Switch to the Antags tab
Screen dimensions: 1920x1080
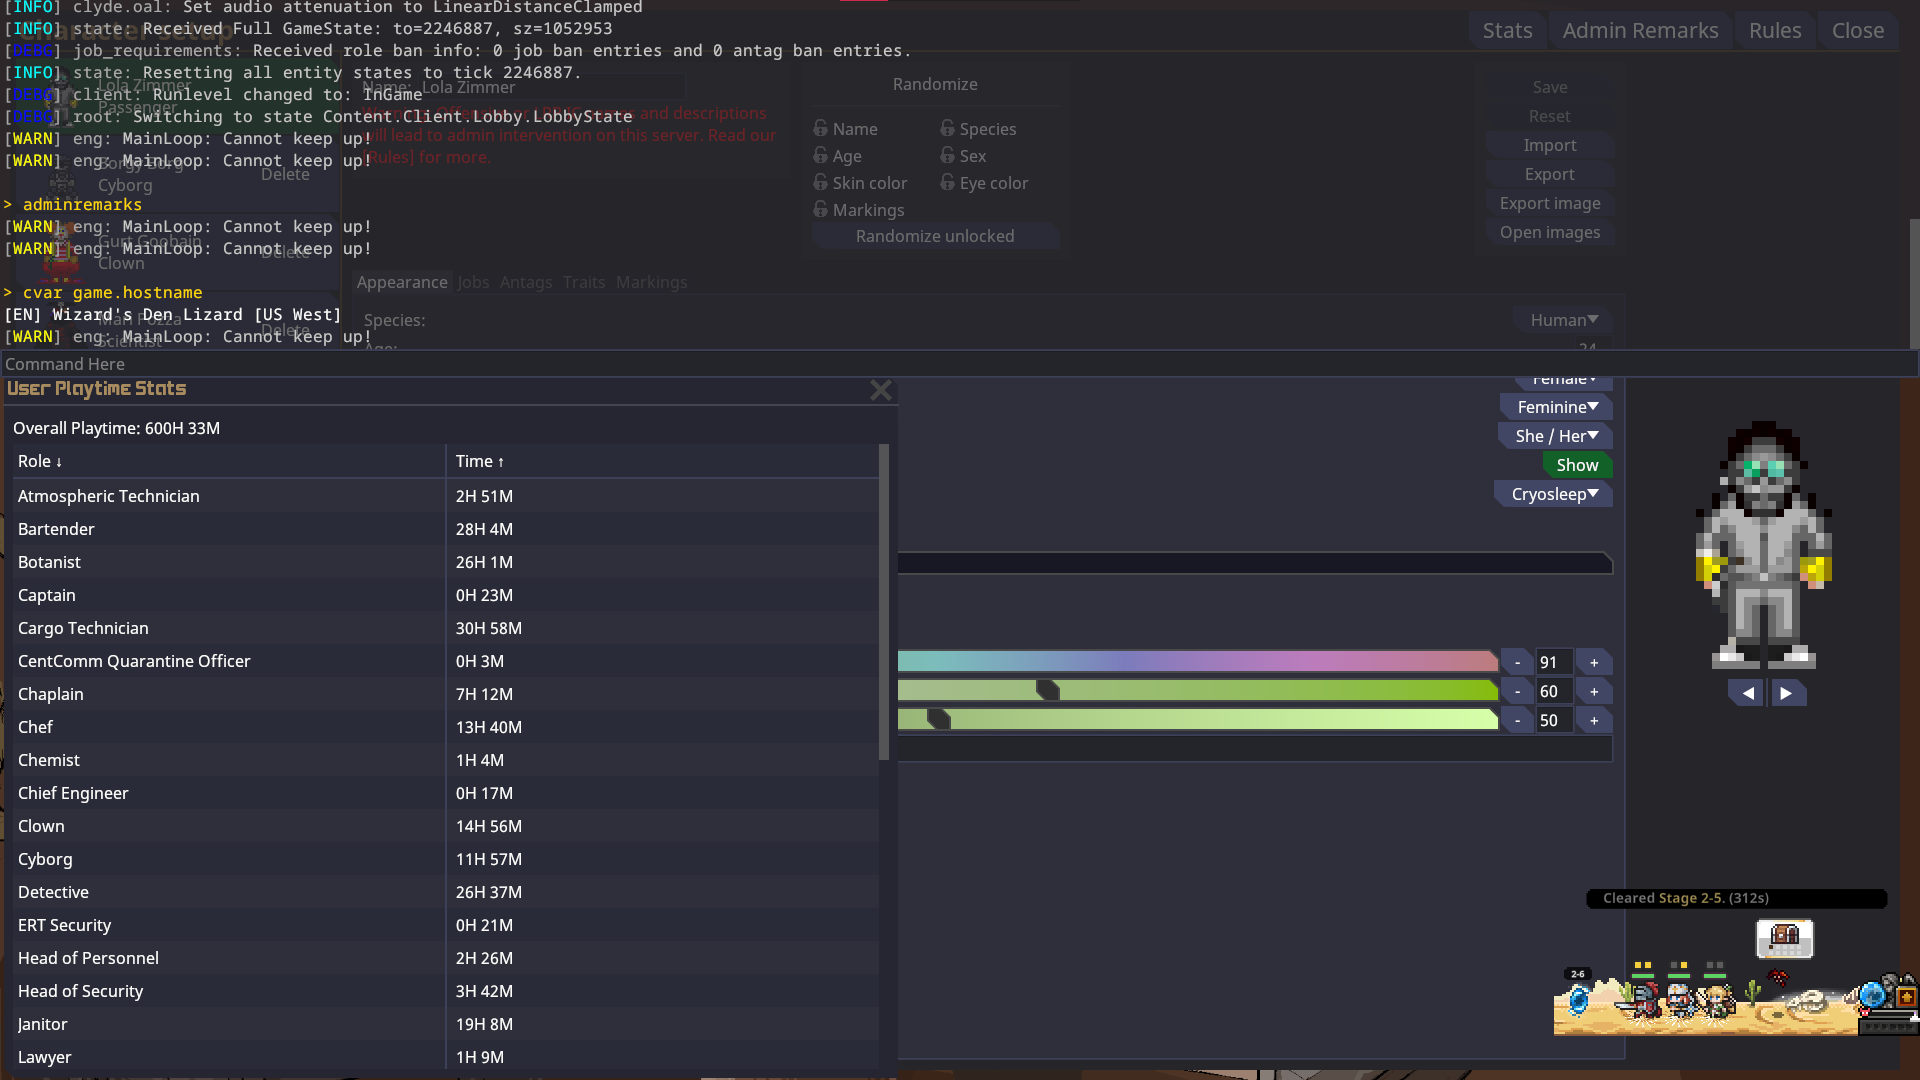[526, 283]
